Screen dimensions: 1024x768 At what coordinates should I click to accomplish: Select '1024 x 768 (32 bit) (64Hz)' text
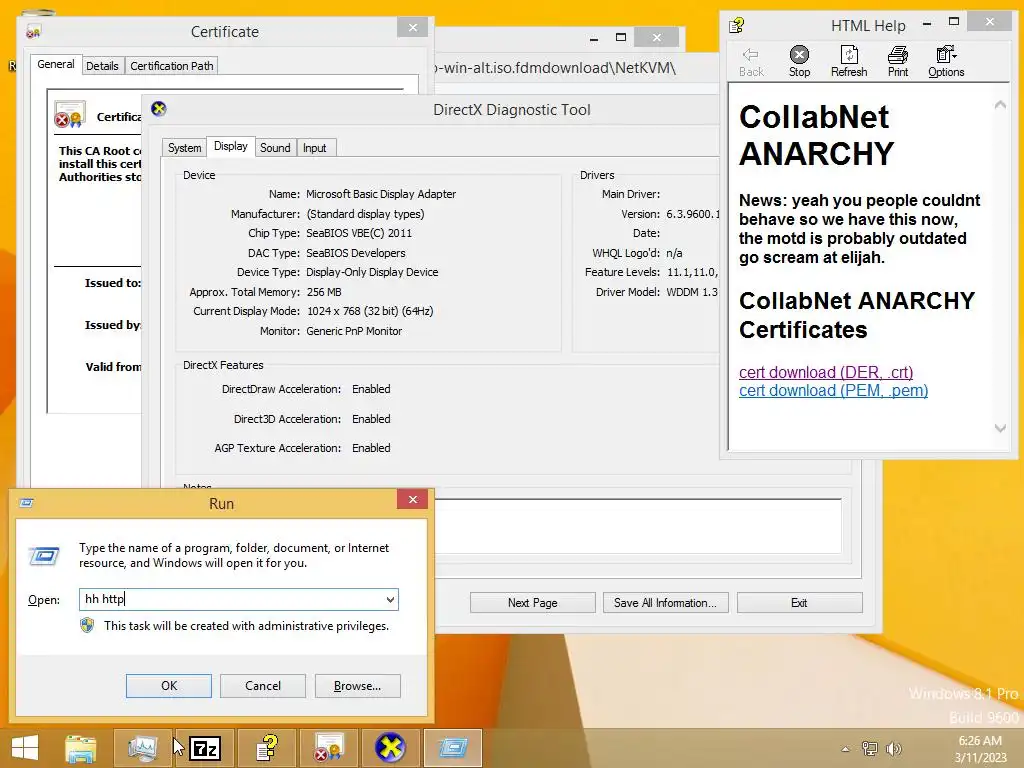pyautogui.click(x=370, y=312)
